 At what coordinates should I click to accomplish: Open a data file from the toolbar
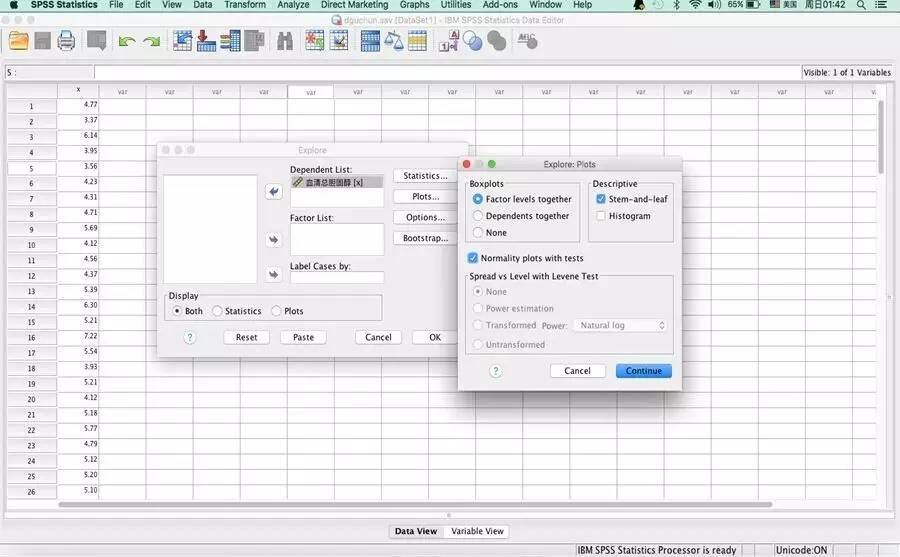18,41
